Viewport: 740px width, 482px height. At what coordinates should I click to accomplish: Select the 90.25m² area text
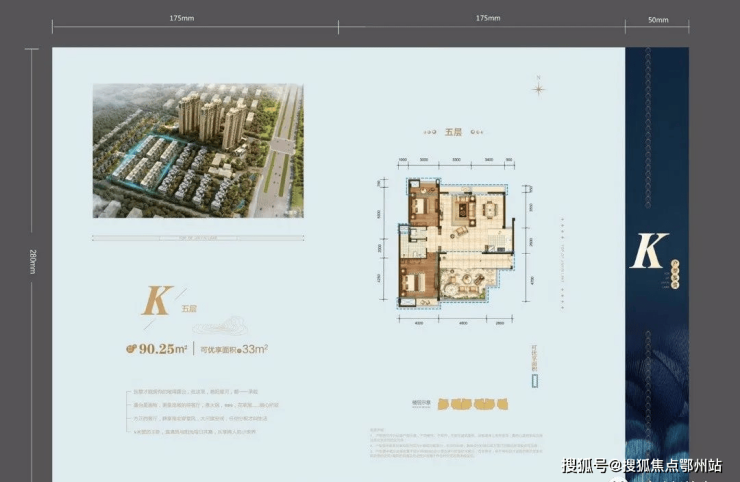163,349
